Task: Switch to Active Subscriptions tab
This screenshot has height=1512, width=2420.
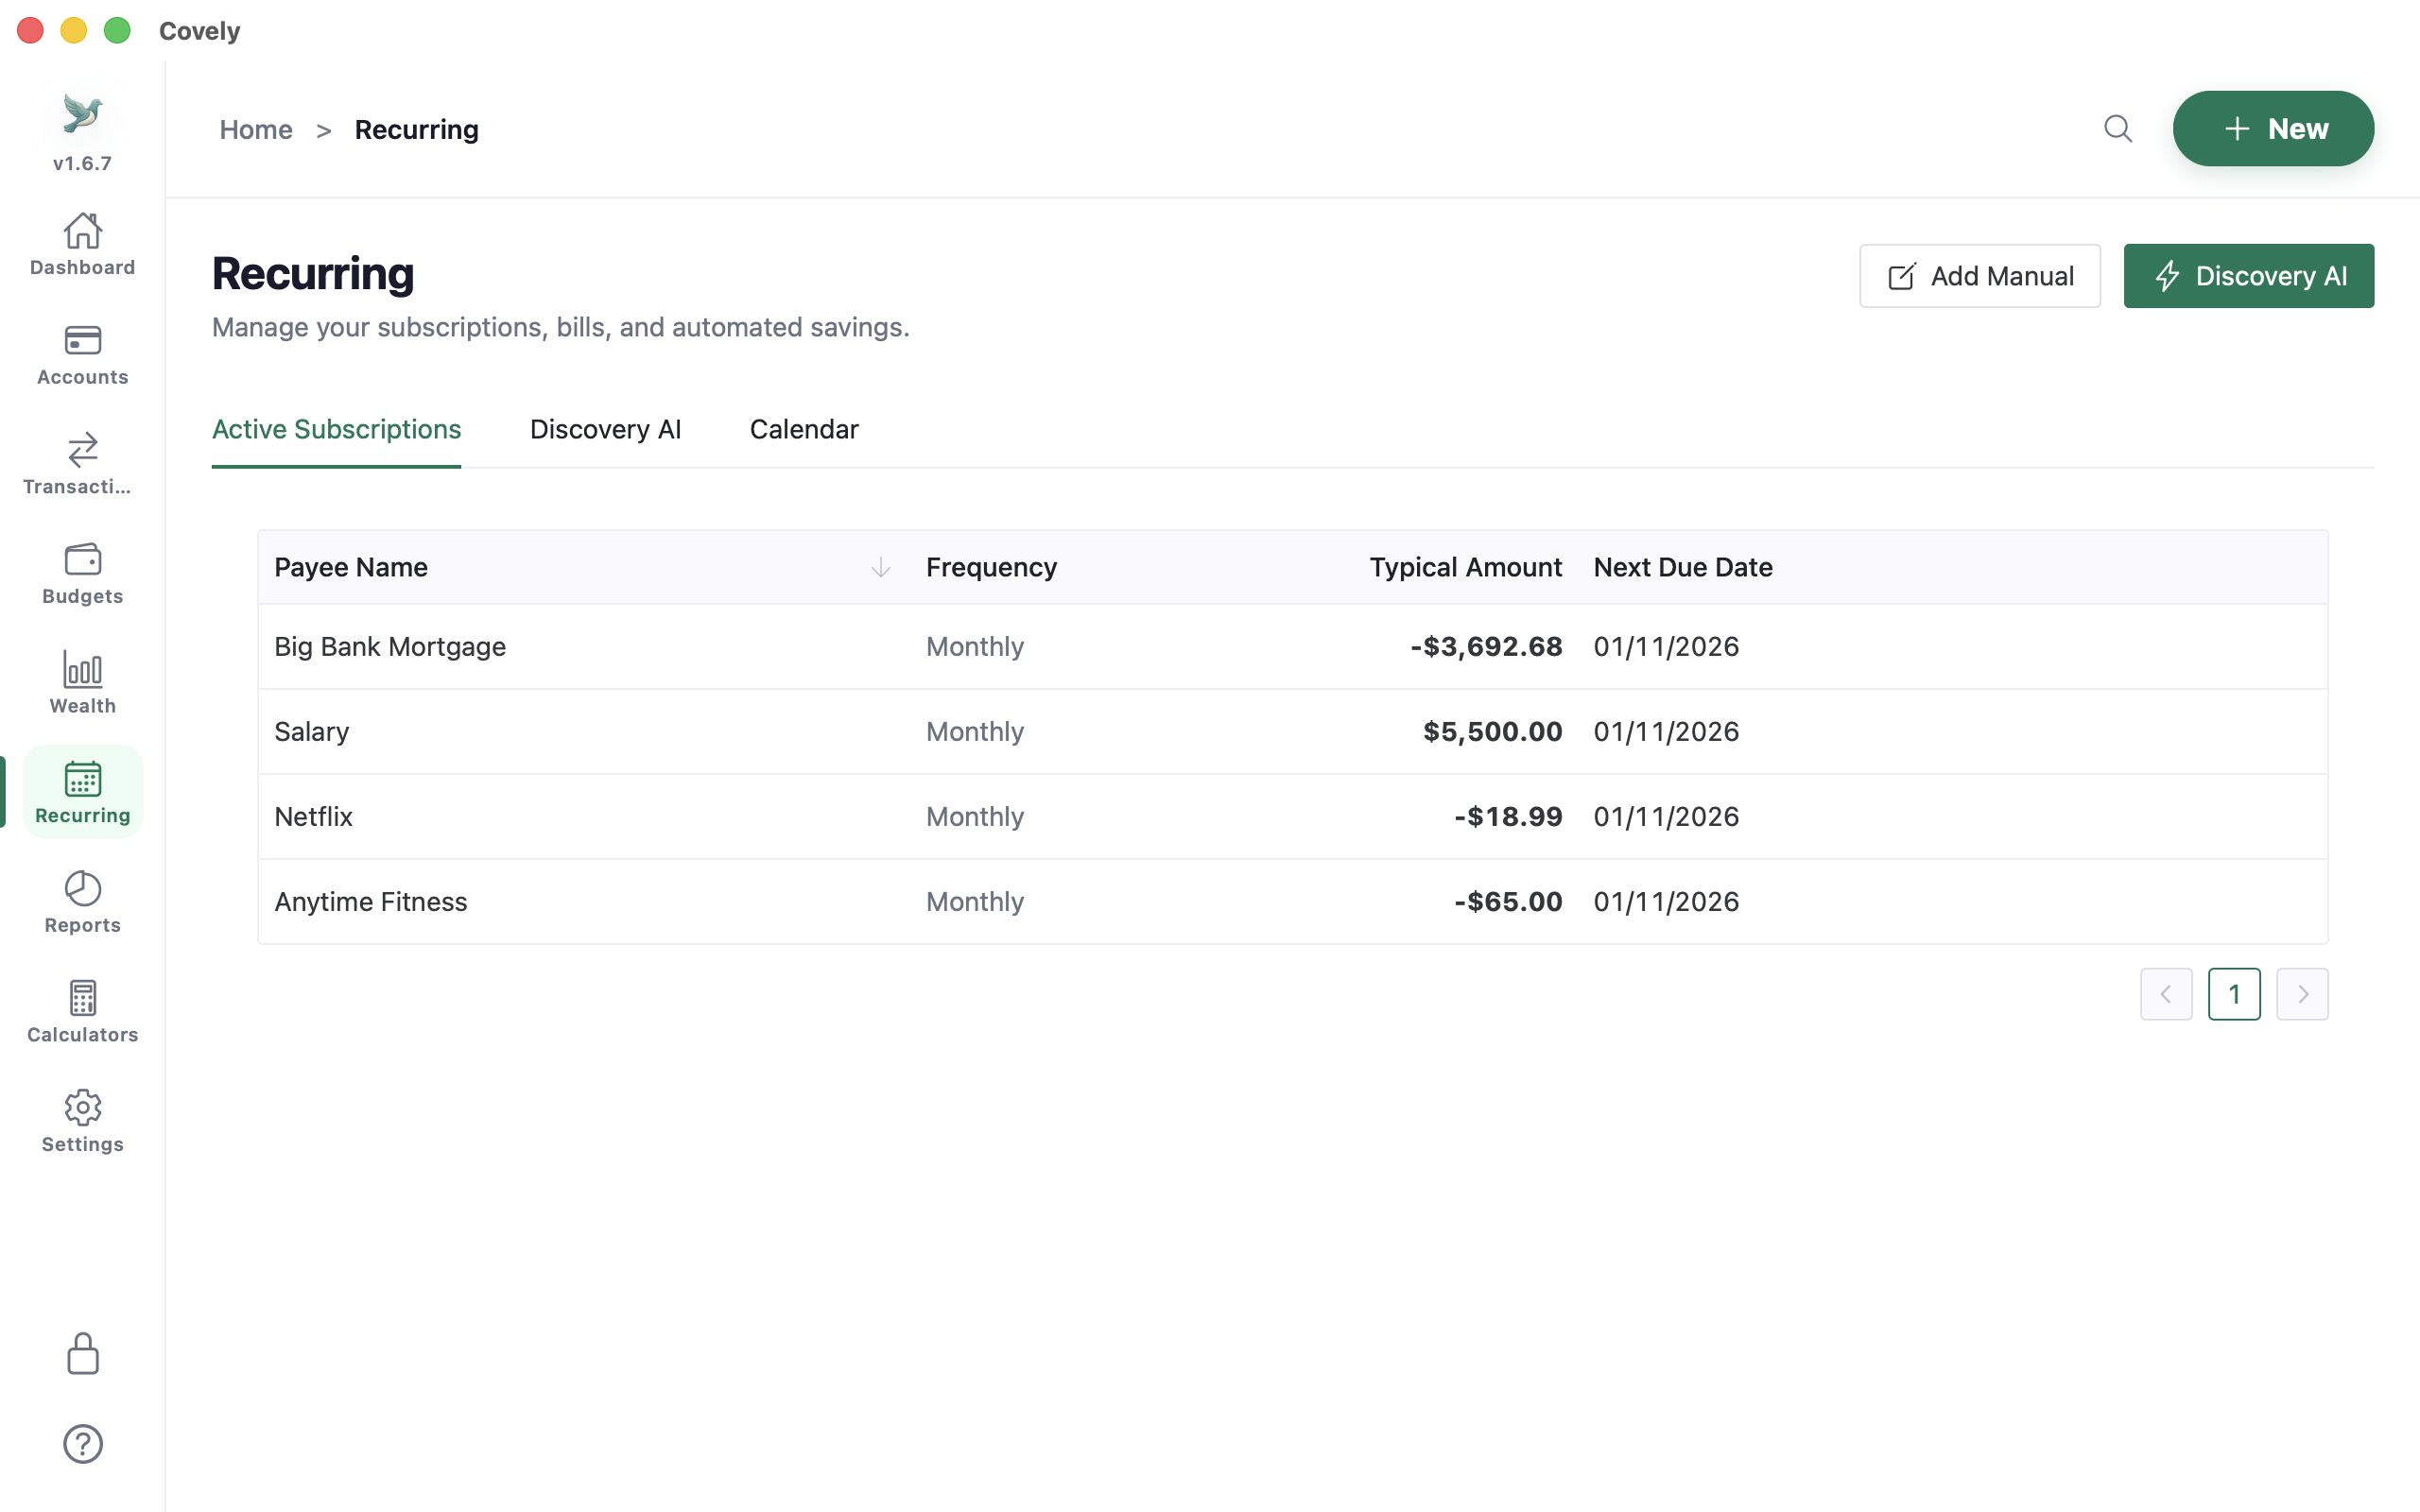Action: tap(336, 430)
